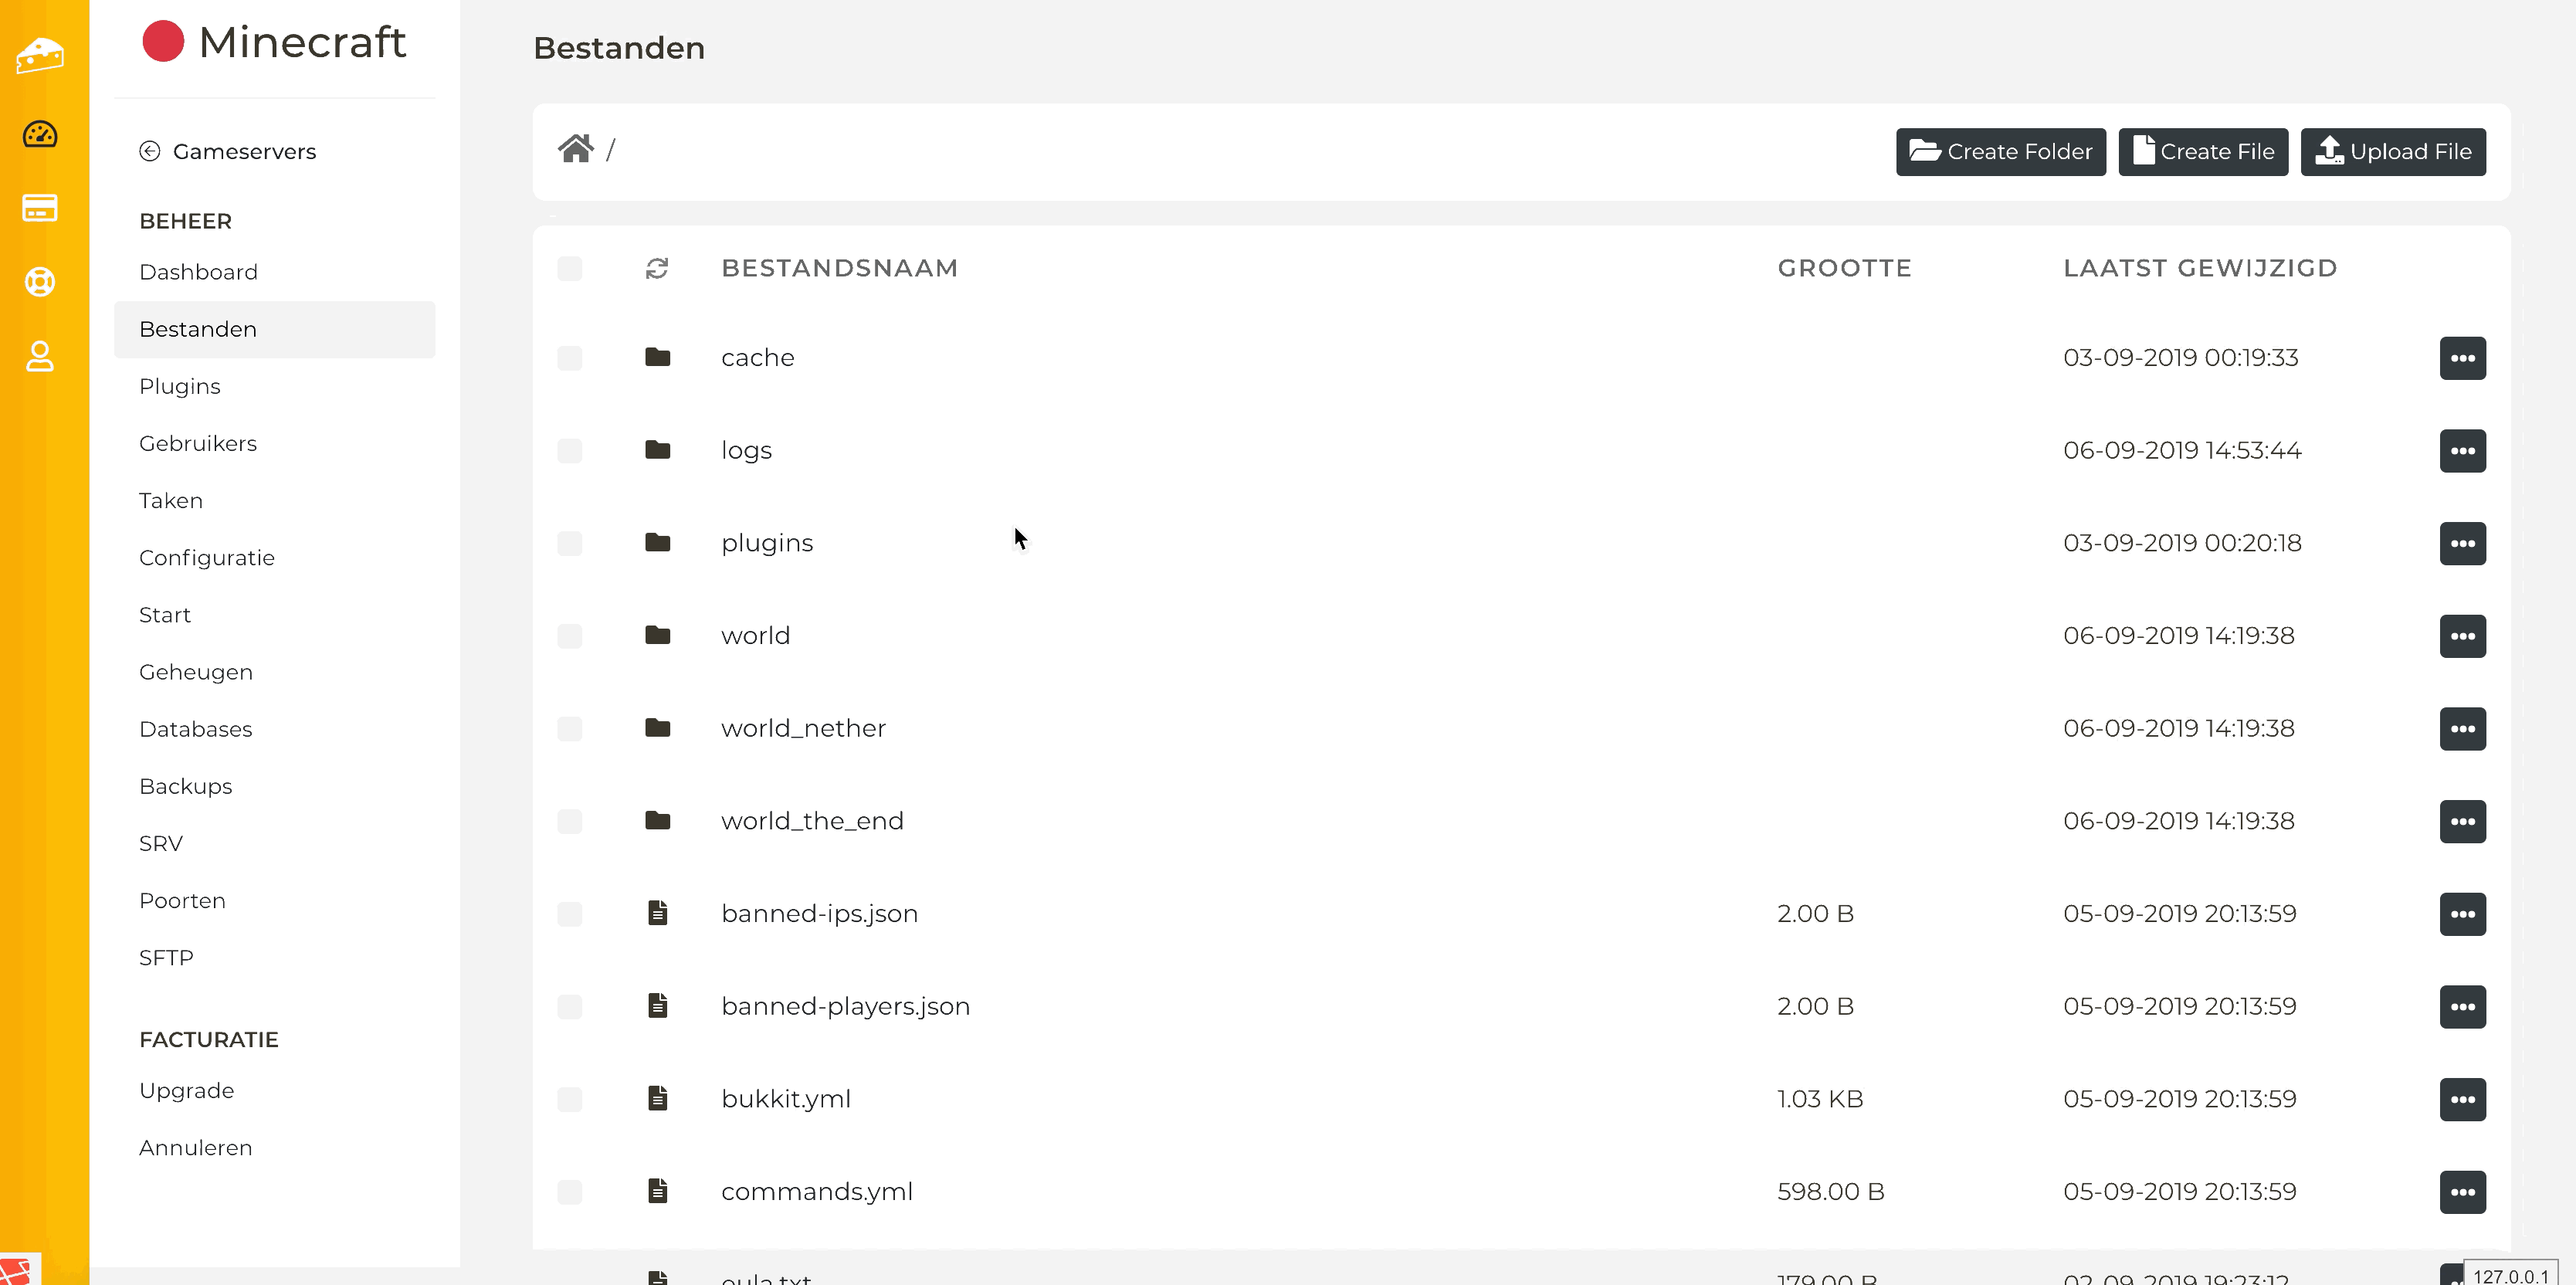Open actions menu for commands.yml

(2462, 1192)
